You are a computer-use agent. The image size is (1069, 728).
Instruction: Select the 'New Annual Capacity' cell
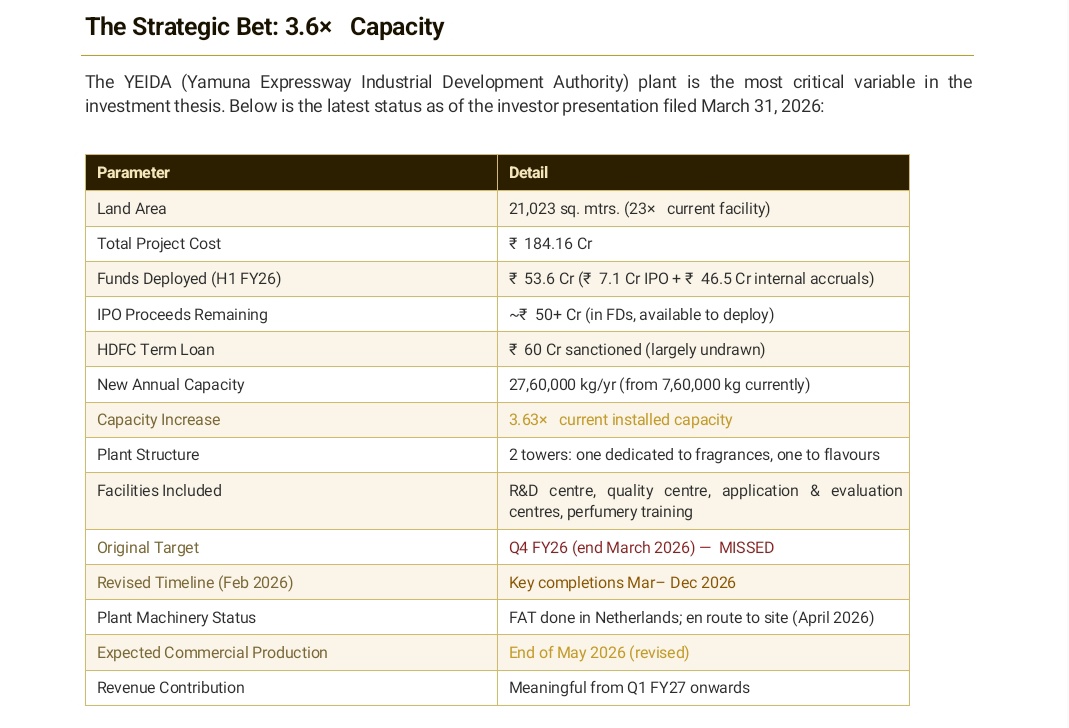[x=291, y=384]
